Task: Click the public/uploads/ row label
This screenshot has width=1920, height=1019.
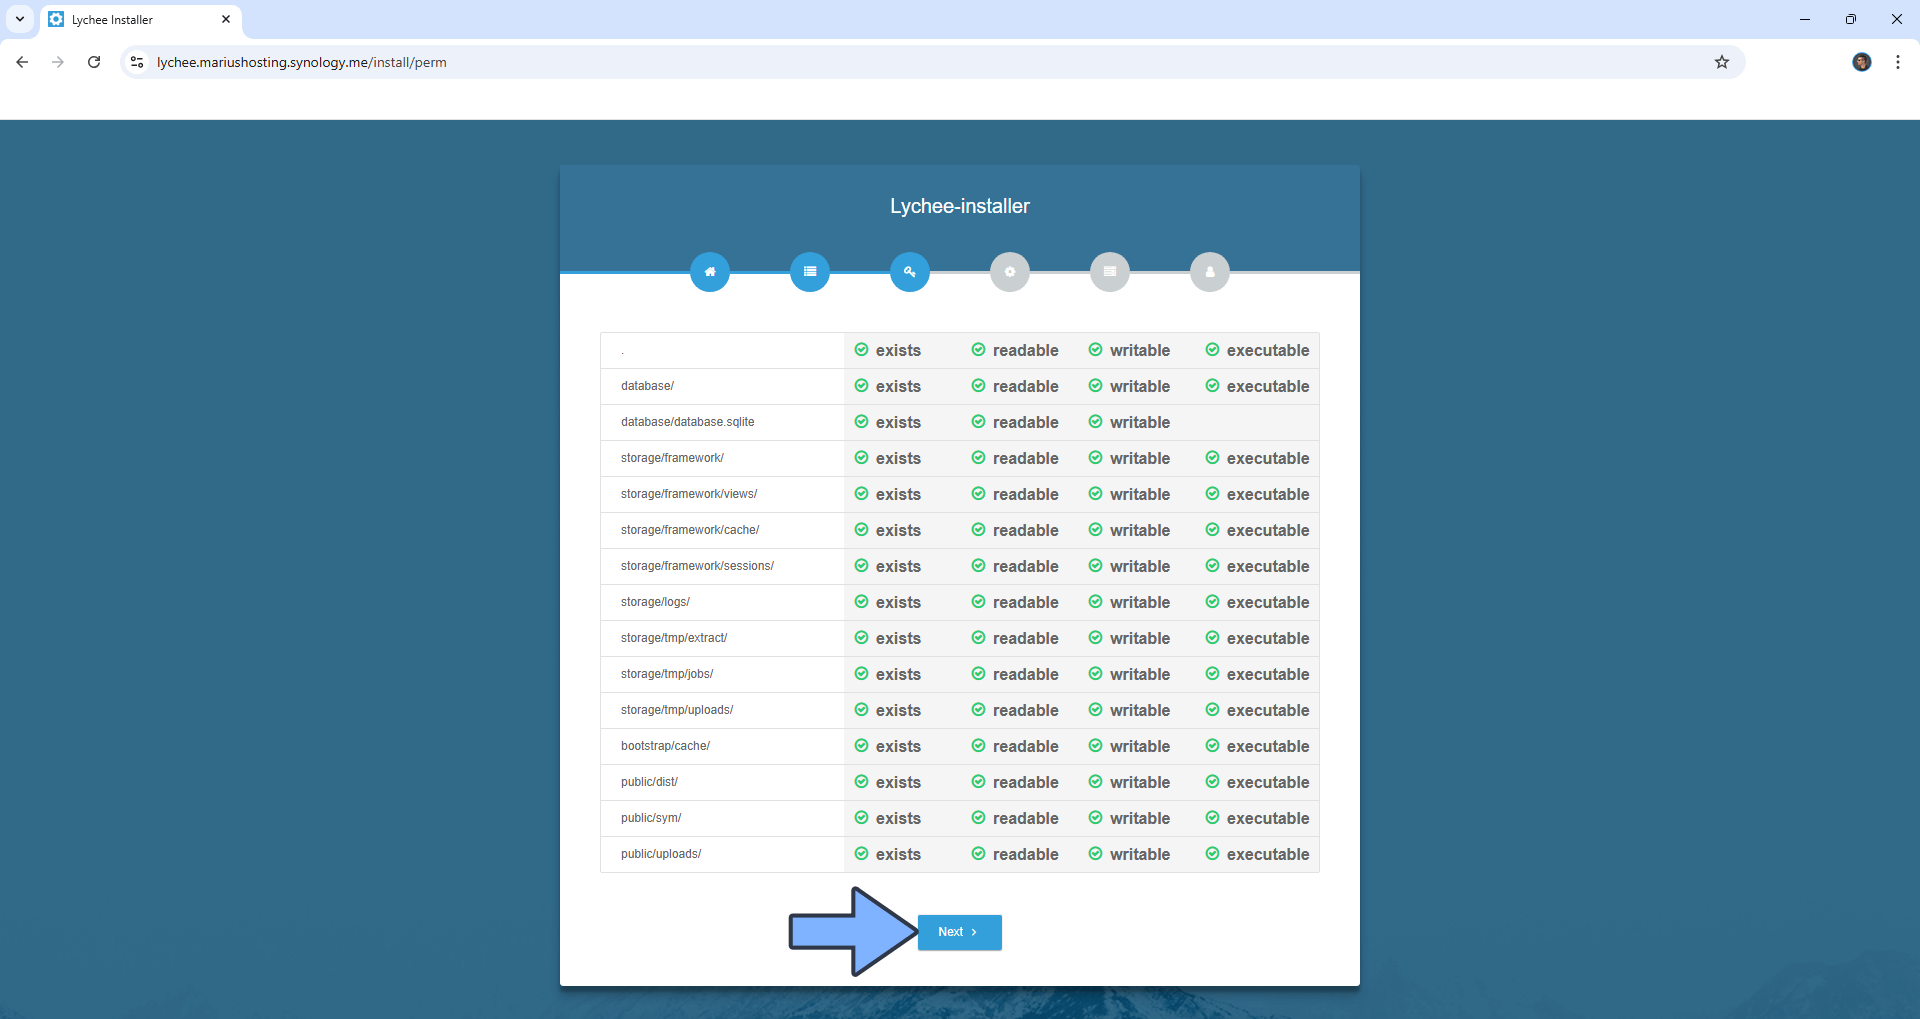Action: (661, 854)
